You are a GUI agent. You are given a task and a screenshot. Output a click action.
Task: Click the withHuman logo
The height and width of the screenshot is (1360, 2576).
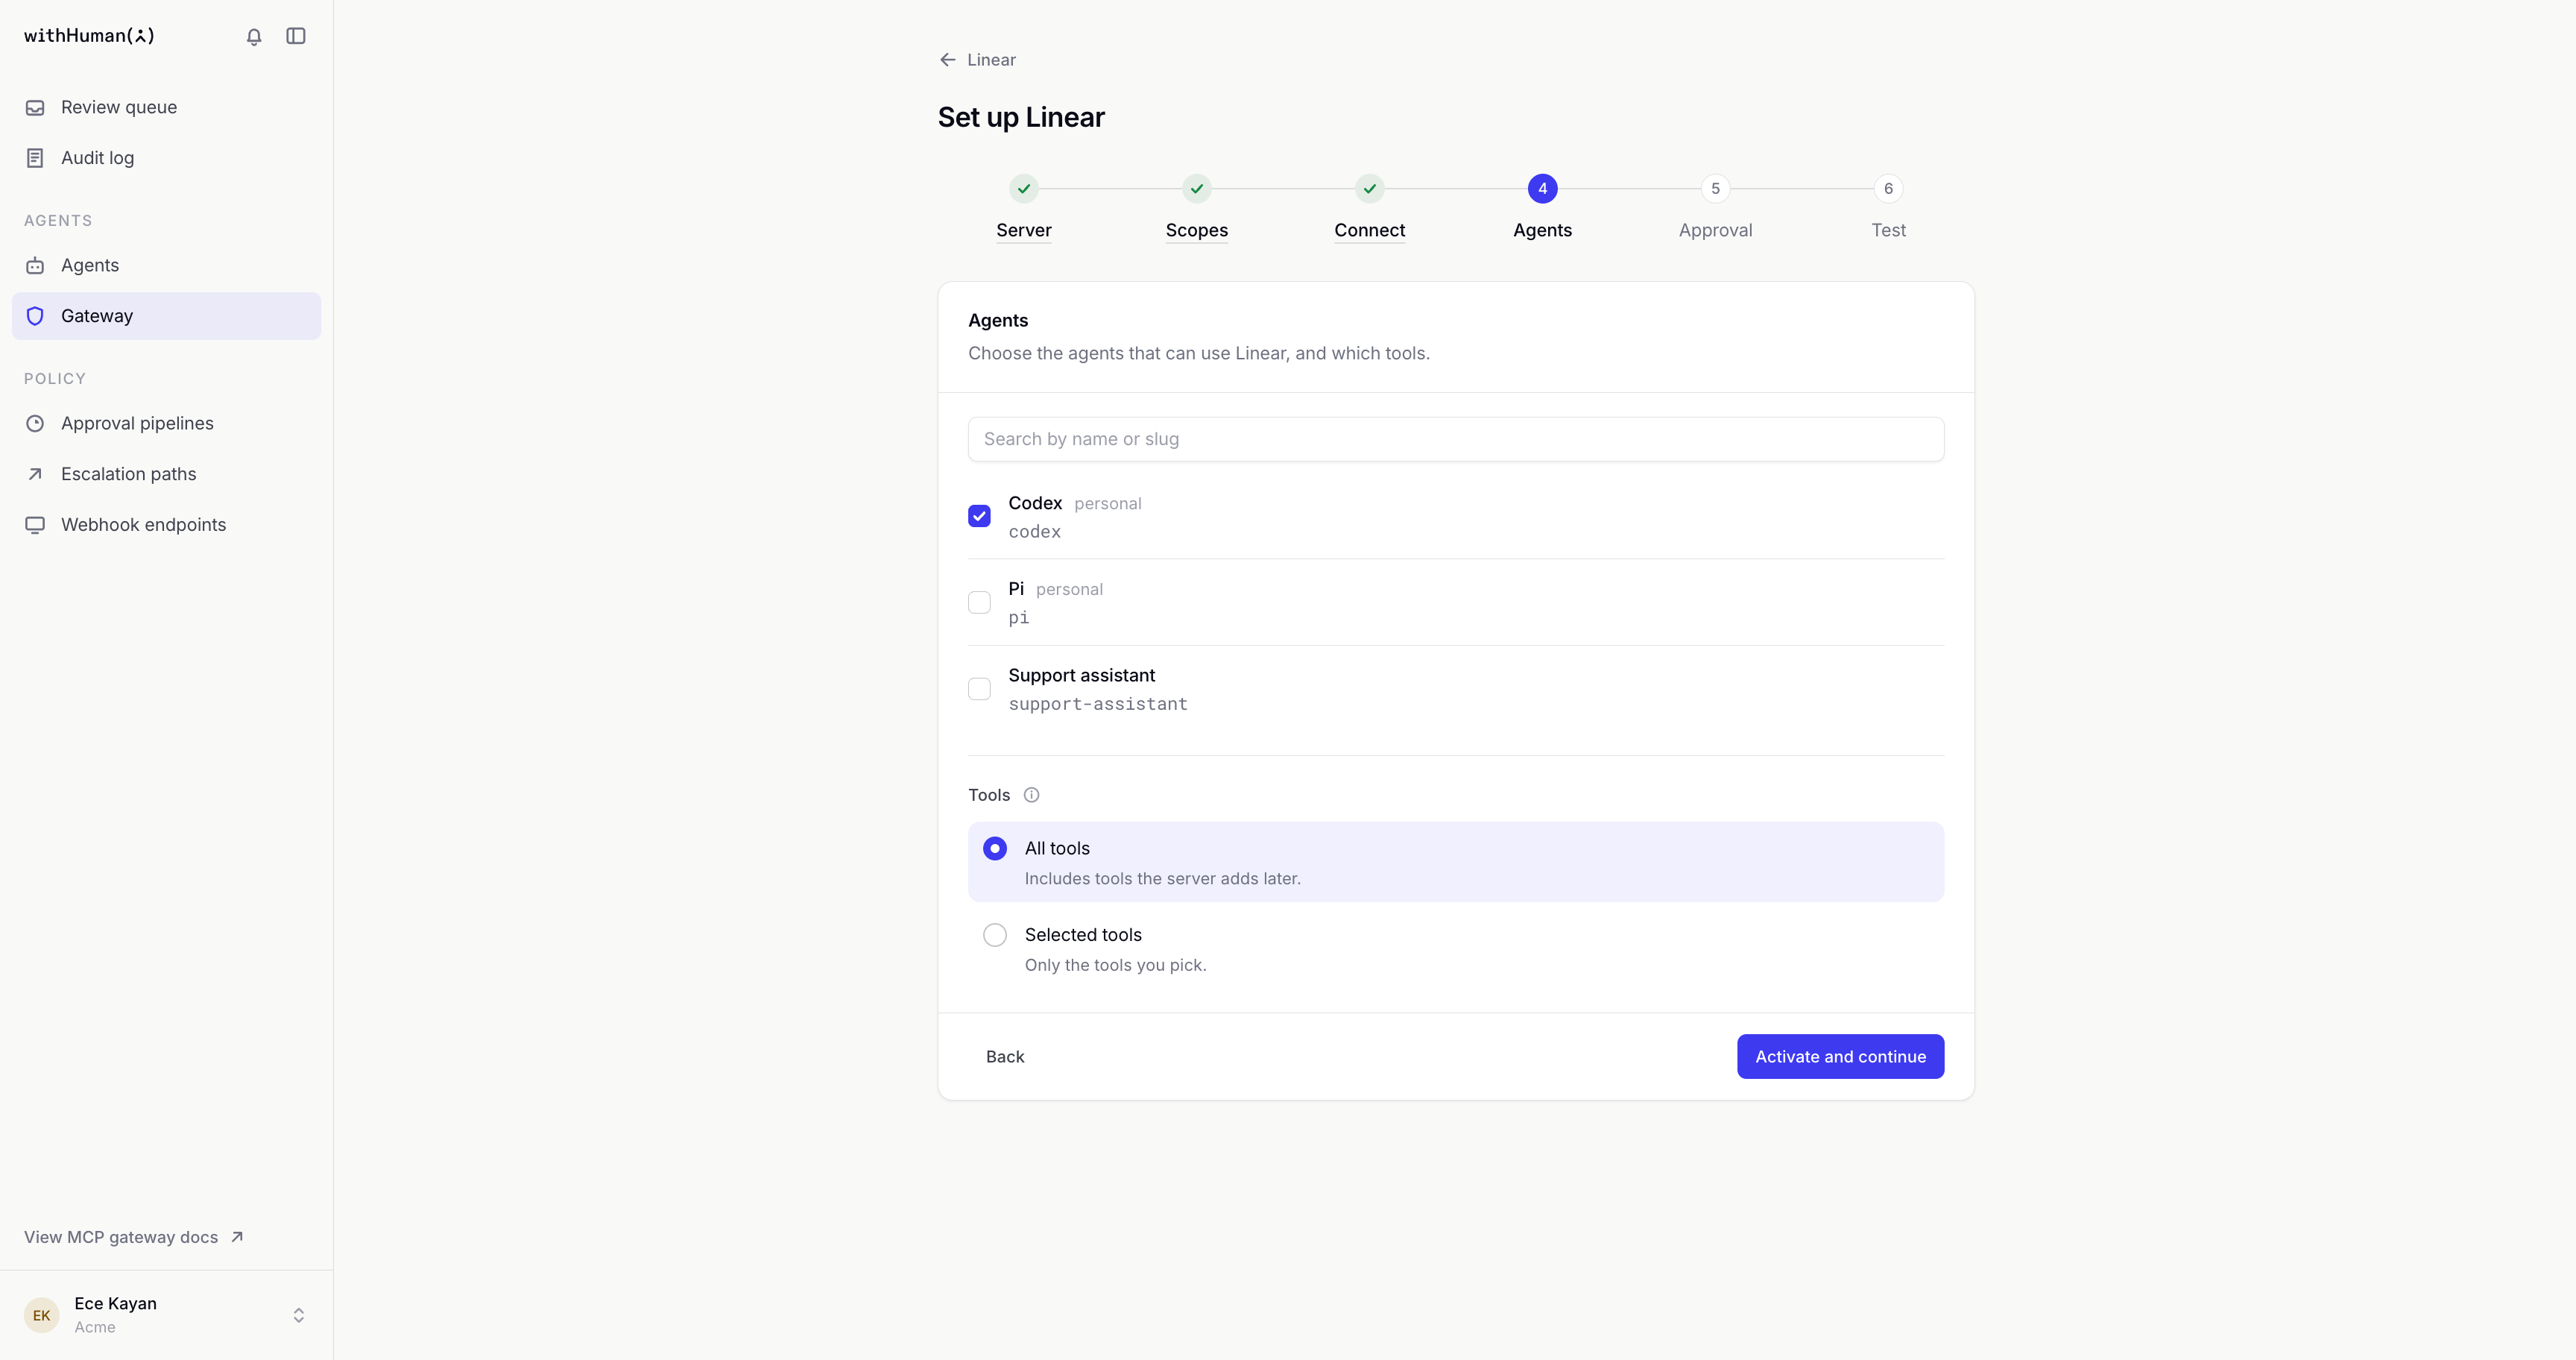click(90, 36)
